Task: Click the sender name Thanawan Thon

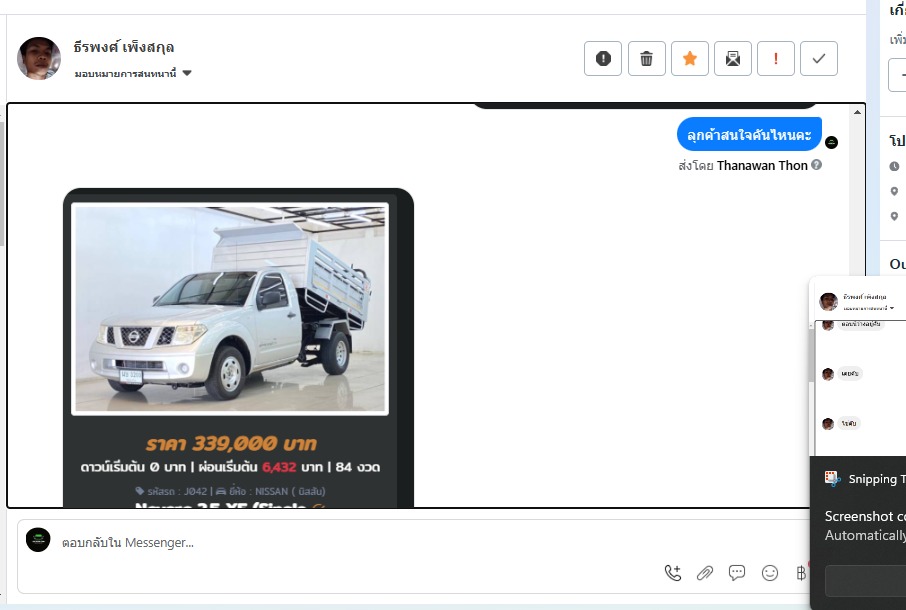Action: (762, 165)
